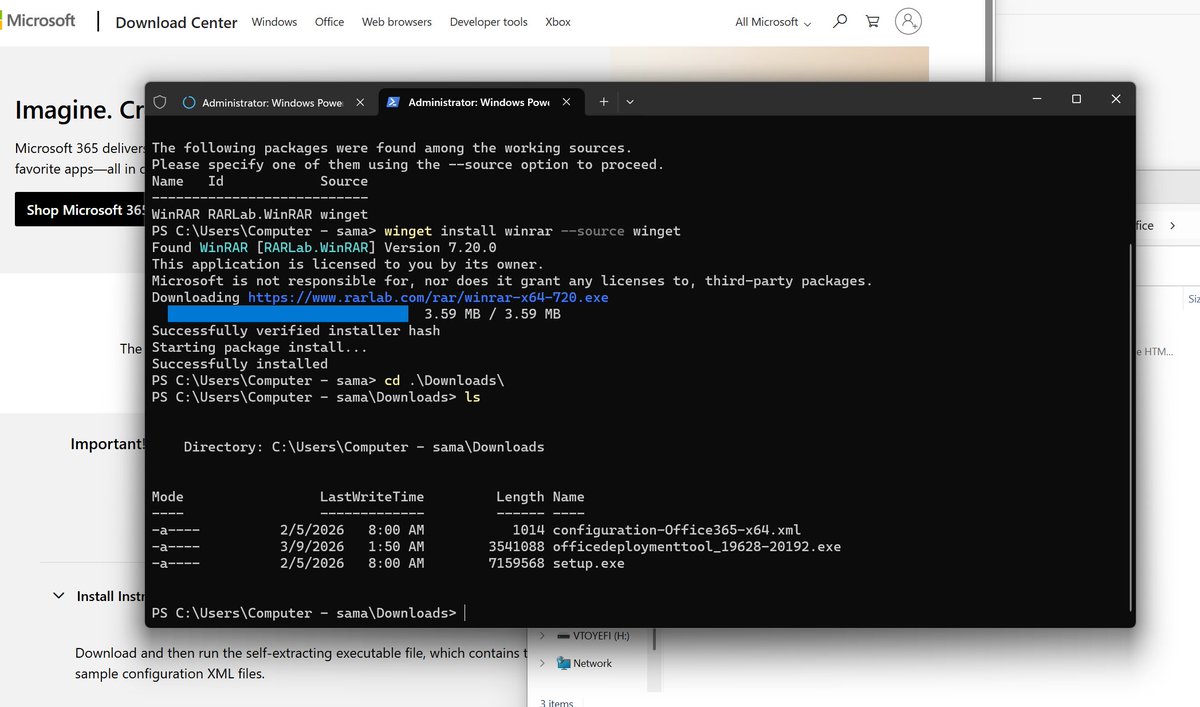Screen dimensions: 1200x707
Task: Click the PowerShell Core icon on first tab
Action: pyautogui.click(x=189, y=102)
